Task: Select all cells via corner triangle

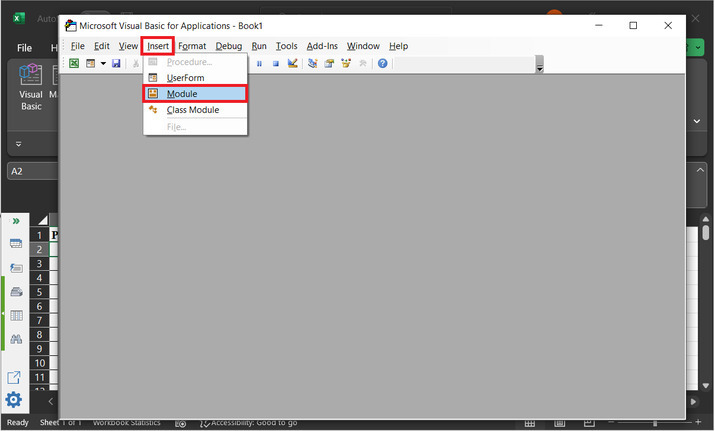Action: click(x=42, y=221)
